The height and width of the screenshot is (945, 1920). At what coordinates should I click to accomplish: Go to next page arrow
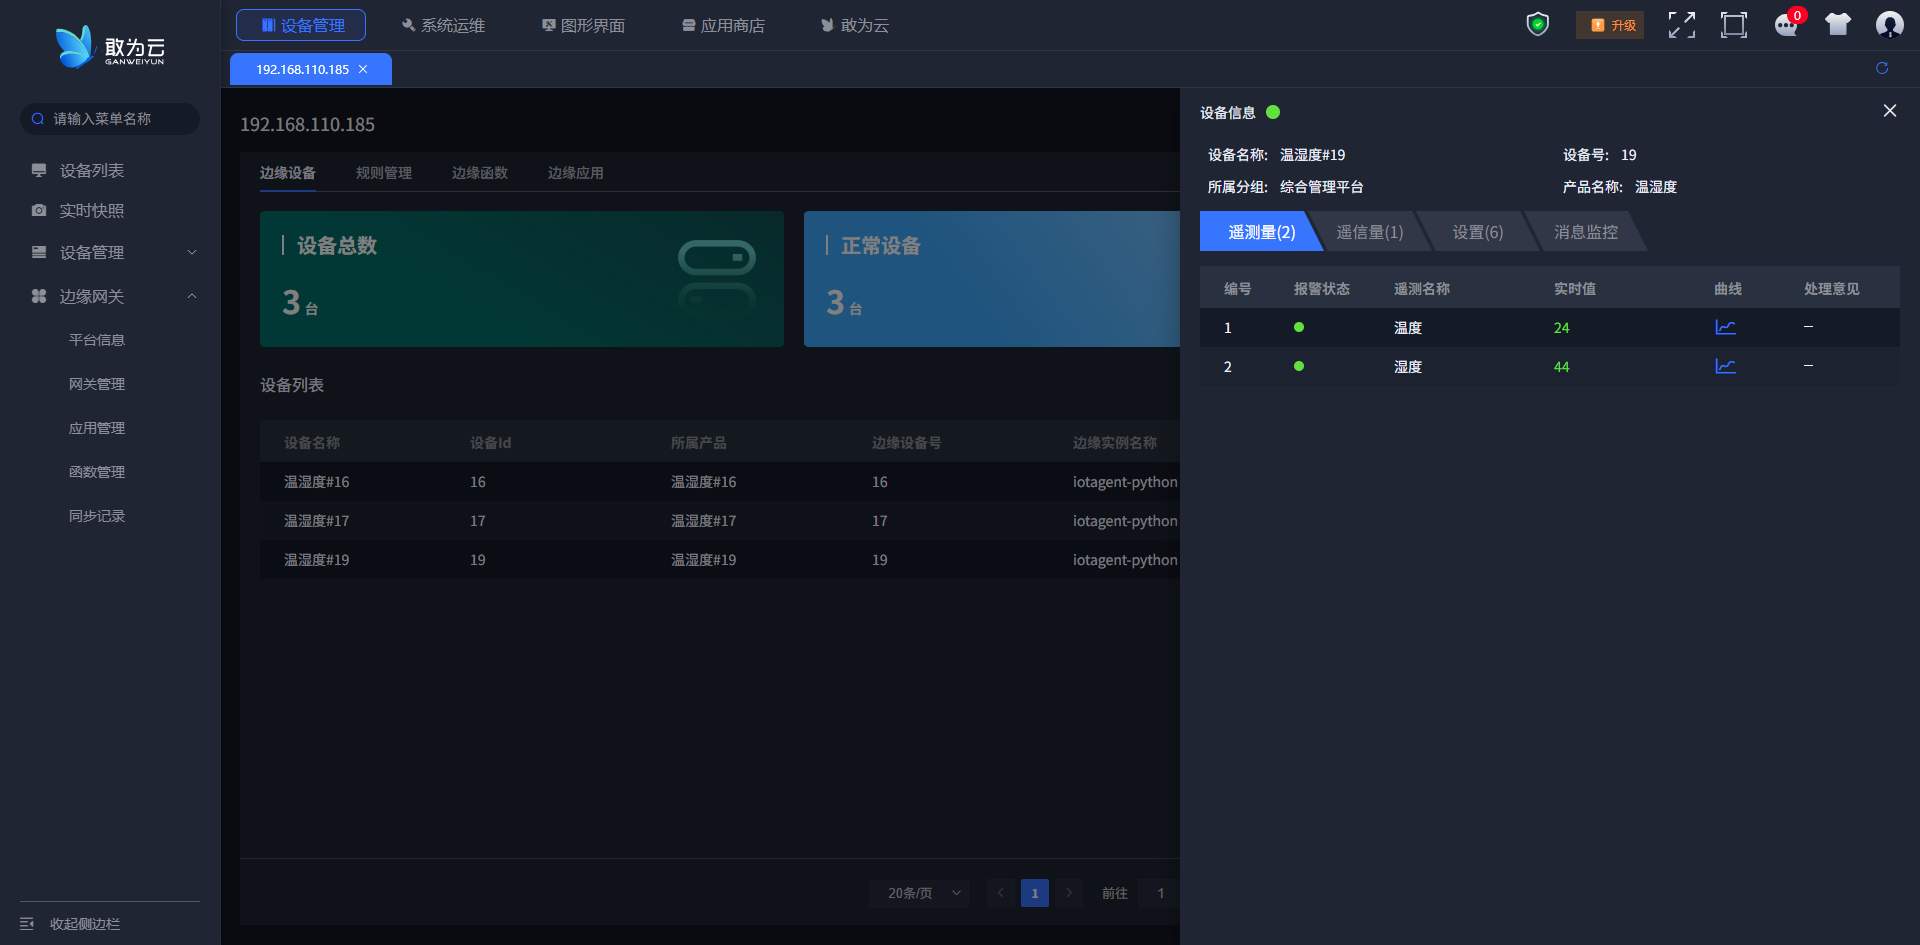point(1069,893)
